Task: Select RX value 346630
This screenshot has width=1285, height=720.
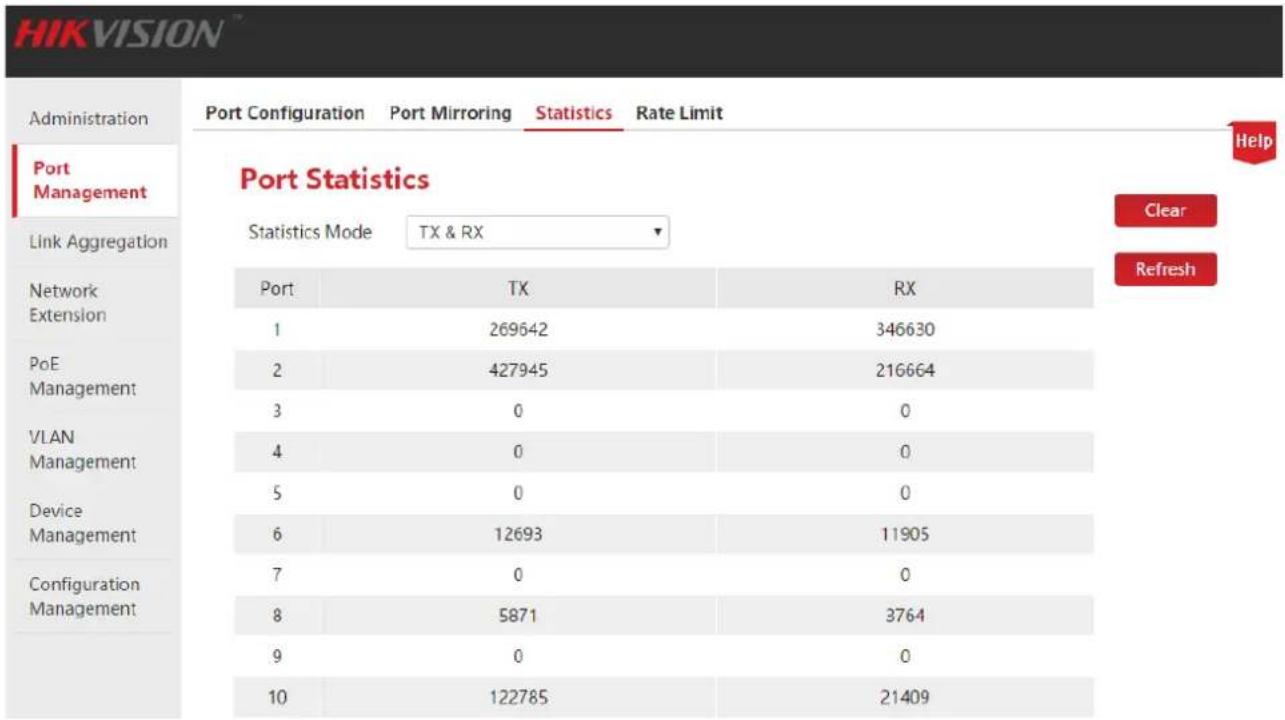Action: (x=905, y=329)
